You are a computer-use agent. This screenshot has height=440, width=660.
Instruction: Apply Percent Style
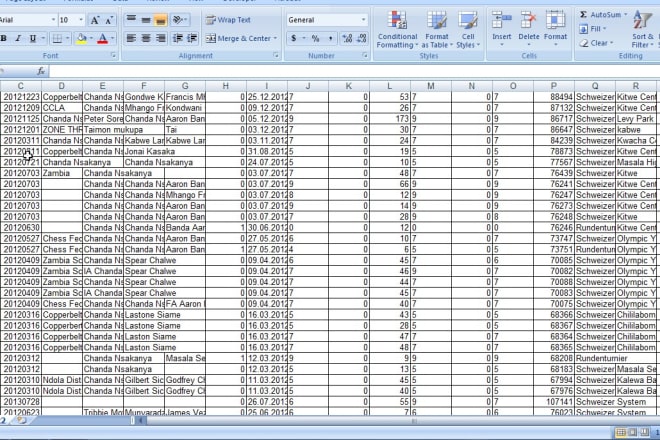(315, 39)
